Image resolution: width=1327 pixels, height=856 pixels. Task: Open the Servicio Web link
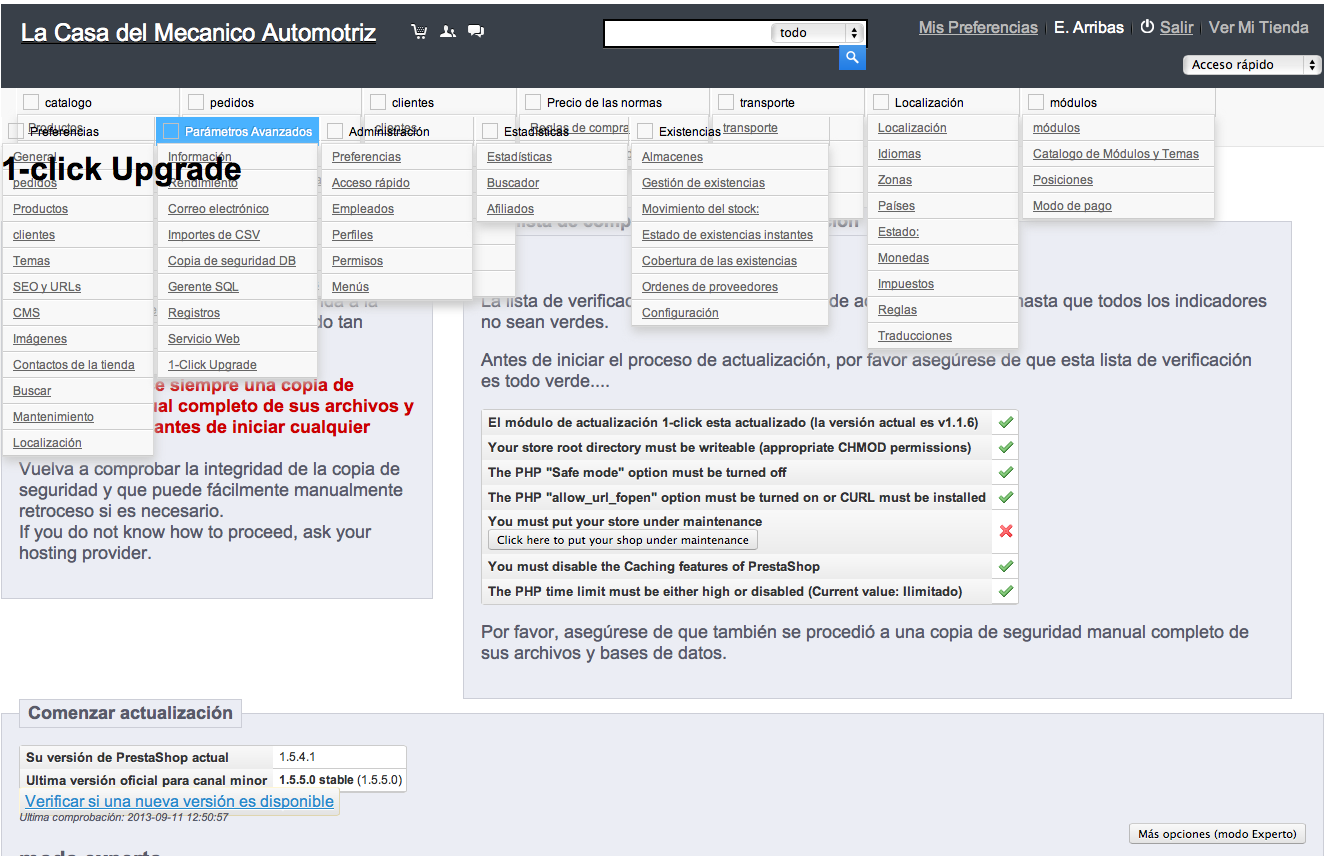tap(204, 339)
